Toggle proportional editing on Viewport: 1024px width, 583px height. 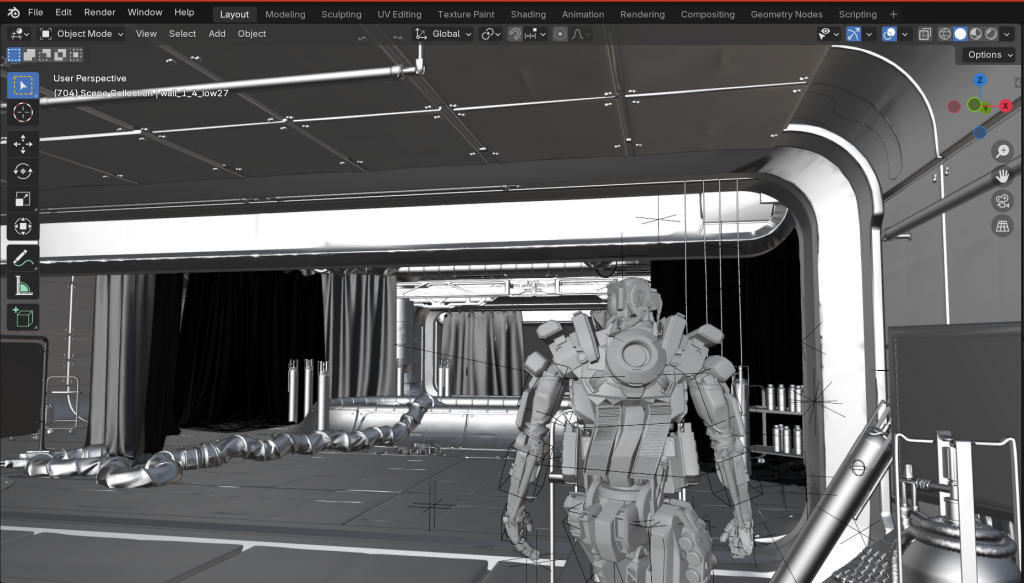click(x=560, y=34)
